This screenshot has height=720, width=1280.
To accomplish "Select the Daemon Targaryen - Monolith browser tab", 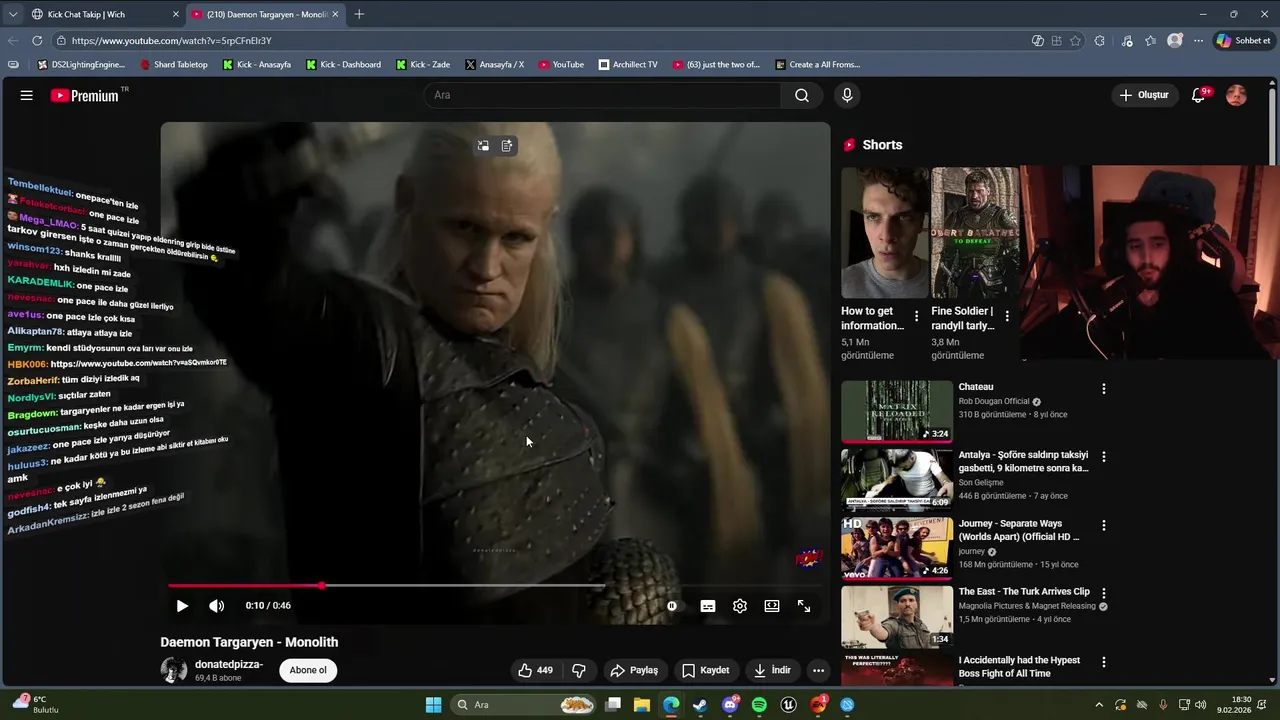I will (x=265, y=14).
